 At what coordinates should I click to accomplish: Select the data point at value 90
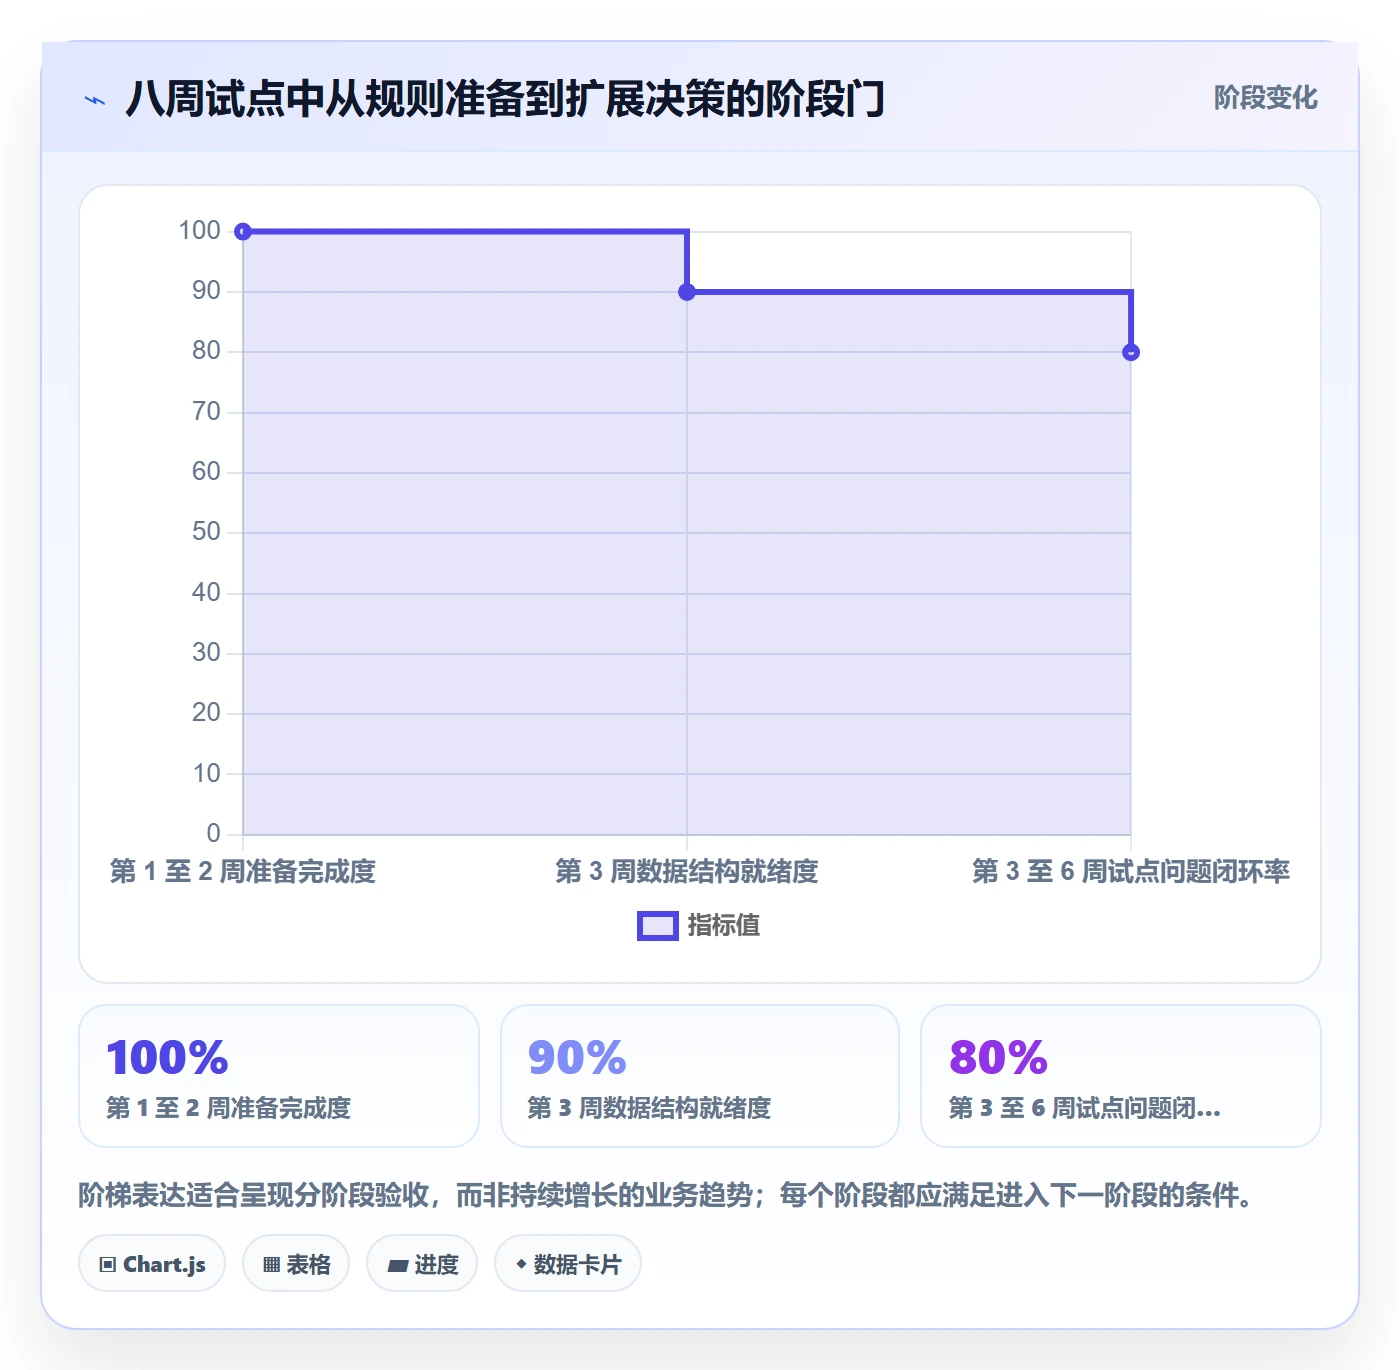[687, 292]
